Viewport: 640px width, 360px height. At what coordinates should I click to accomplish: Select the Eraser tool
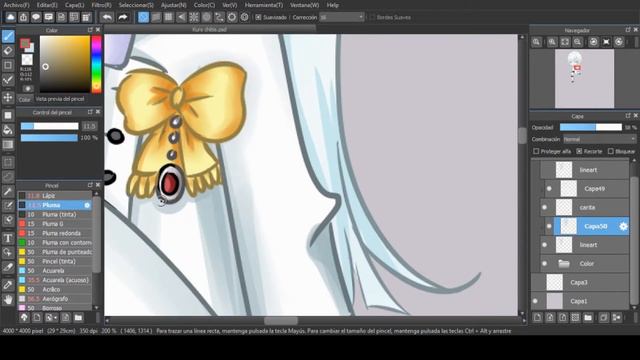[x=8, y=51]
